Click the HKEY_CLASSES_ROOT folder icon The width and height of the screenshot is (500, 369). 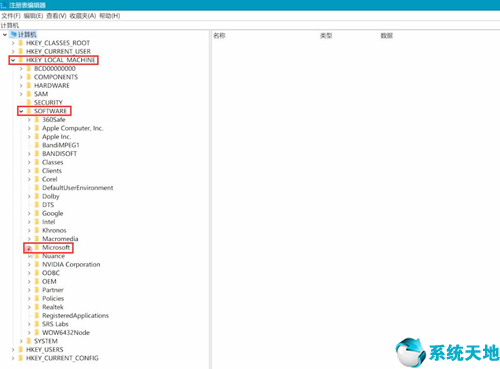point(21,43)
